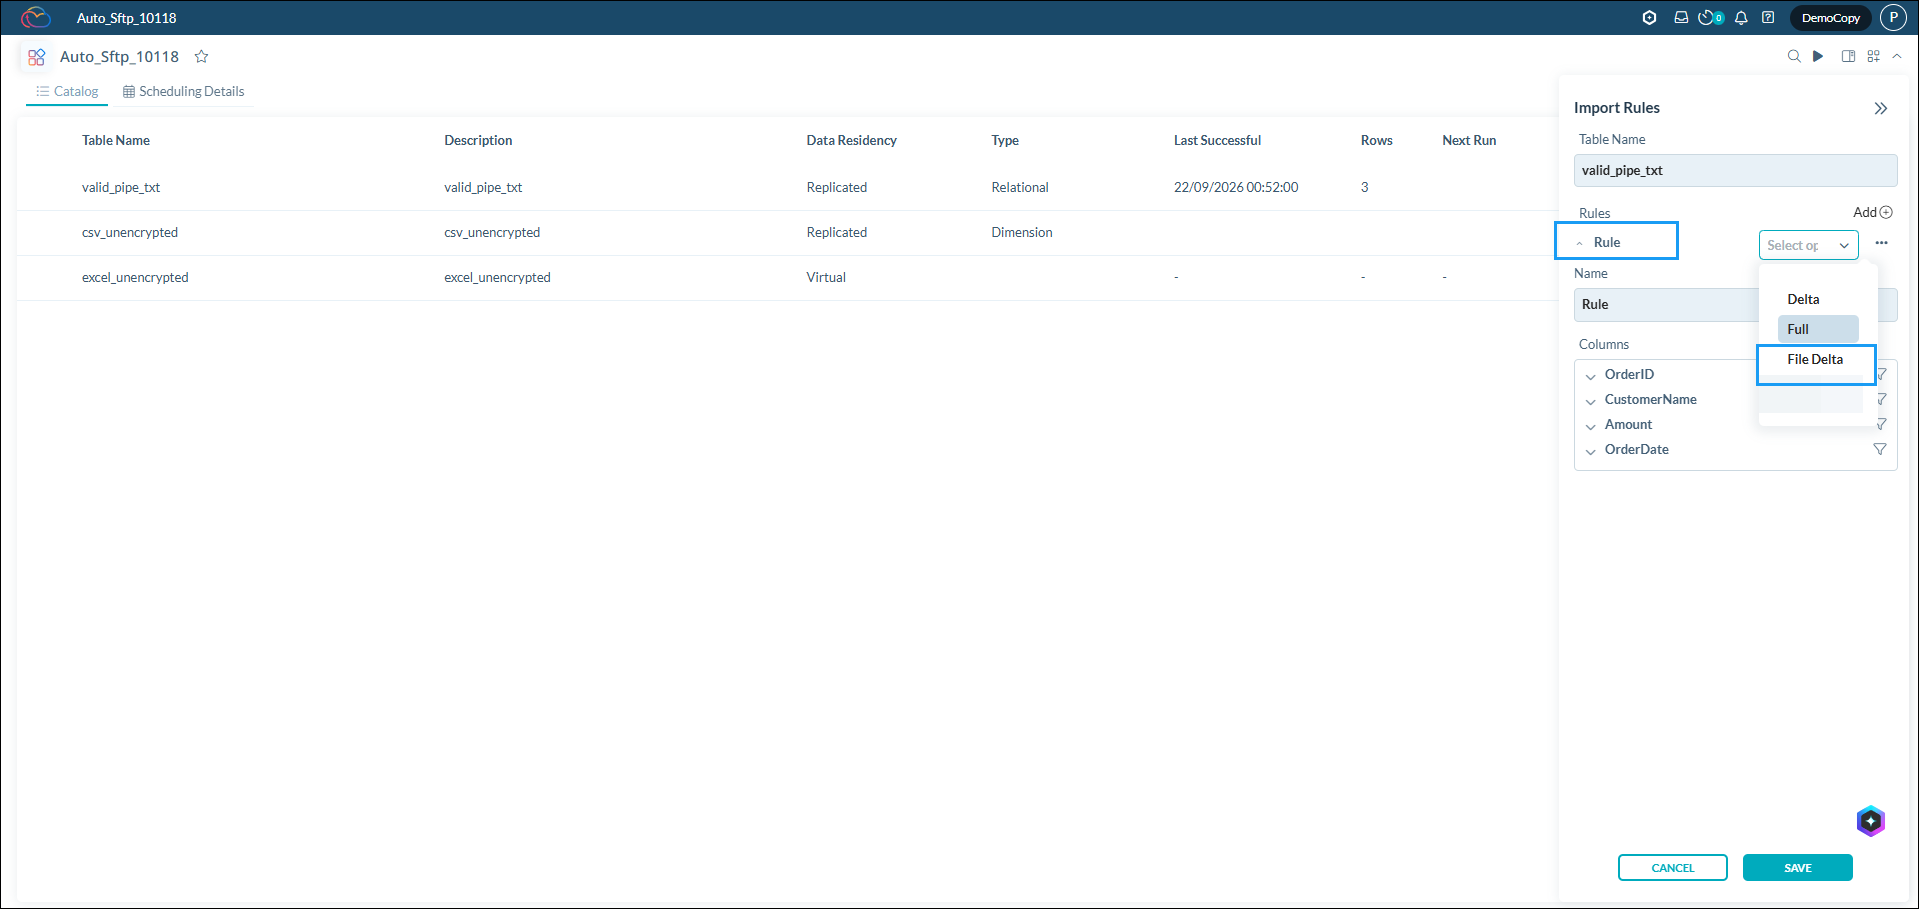Select the excel_unencrypted table row
This screenshot has height=909, width=1919.
(787, 278)
